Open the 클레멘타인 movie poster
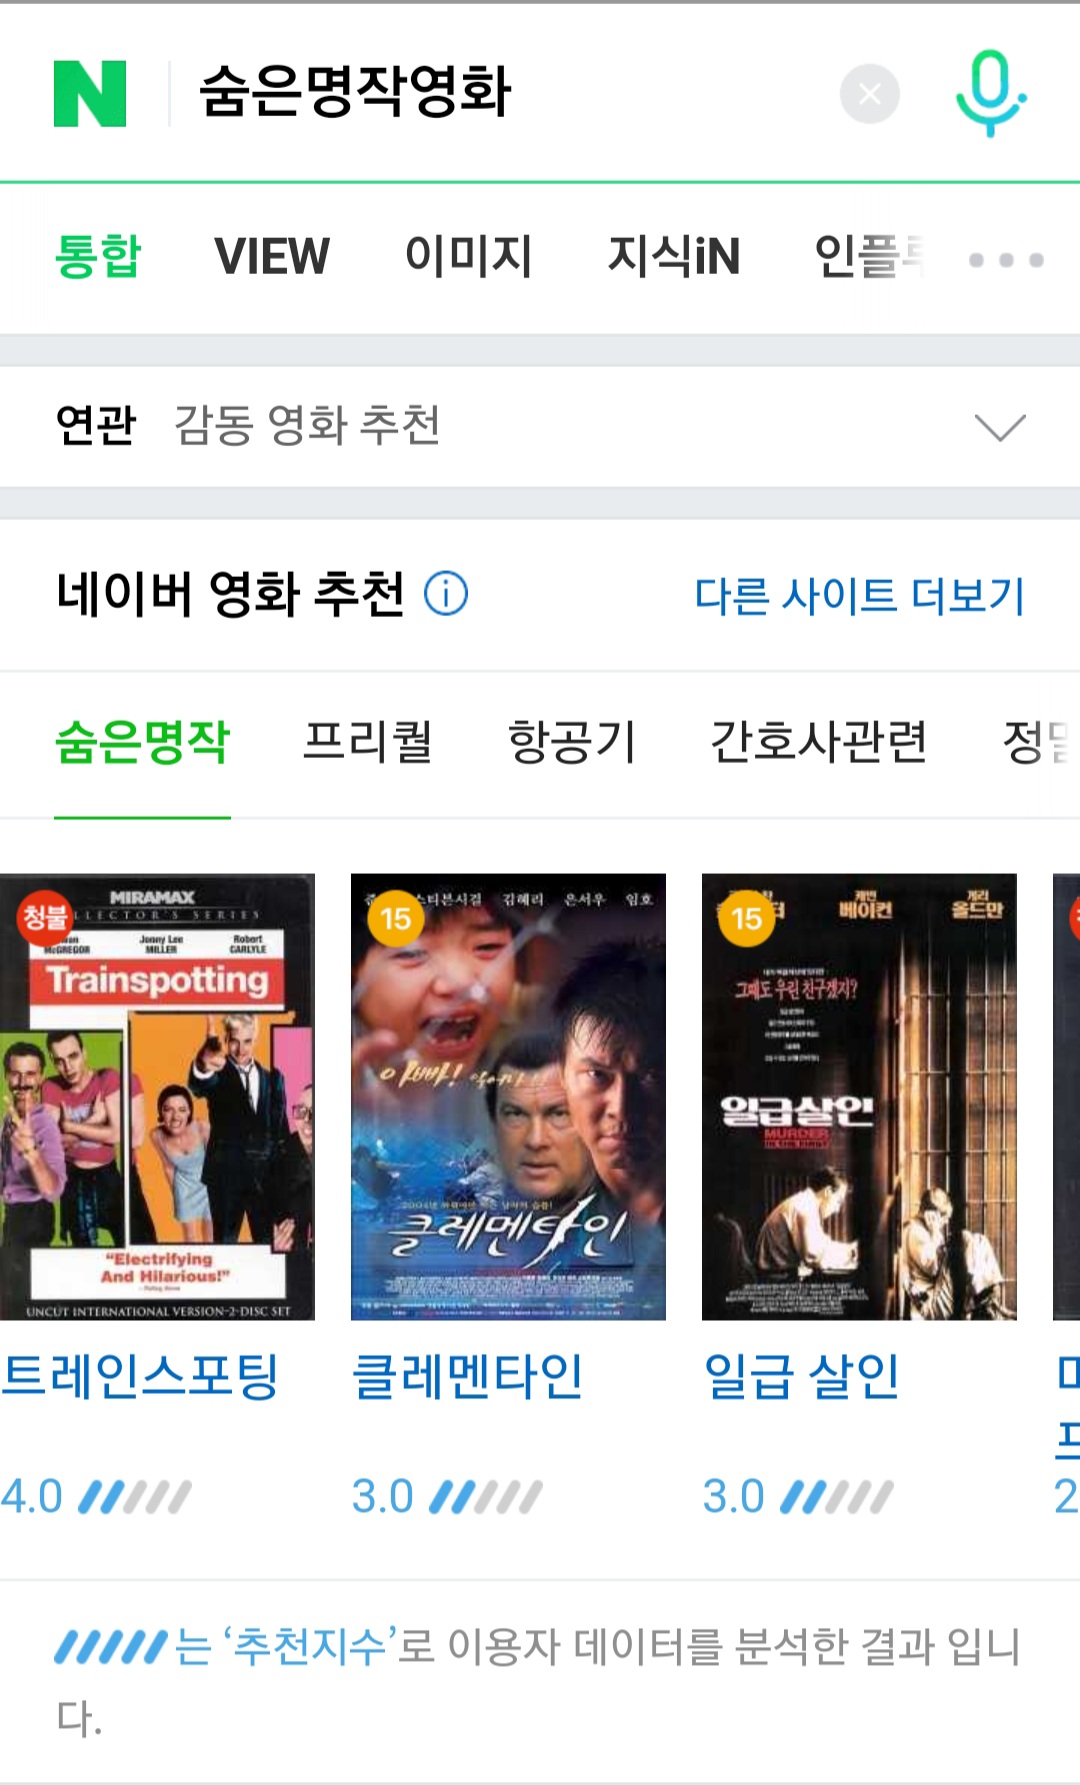The image size is (1080, 1785). pos(508,1097)
